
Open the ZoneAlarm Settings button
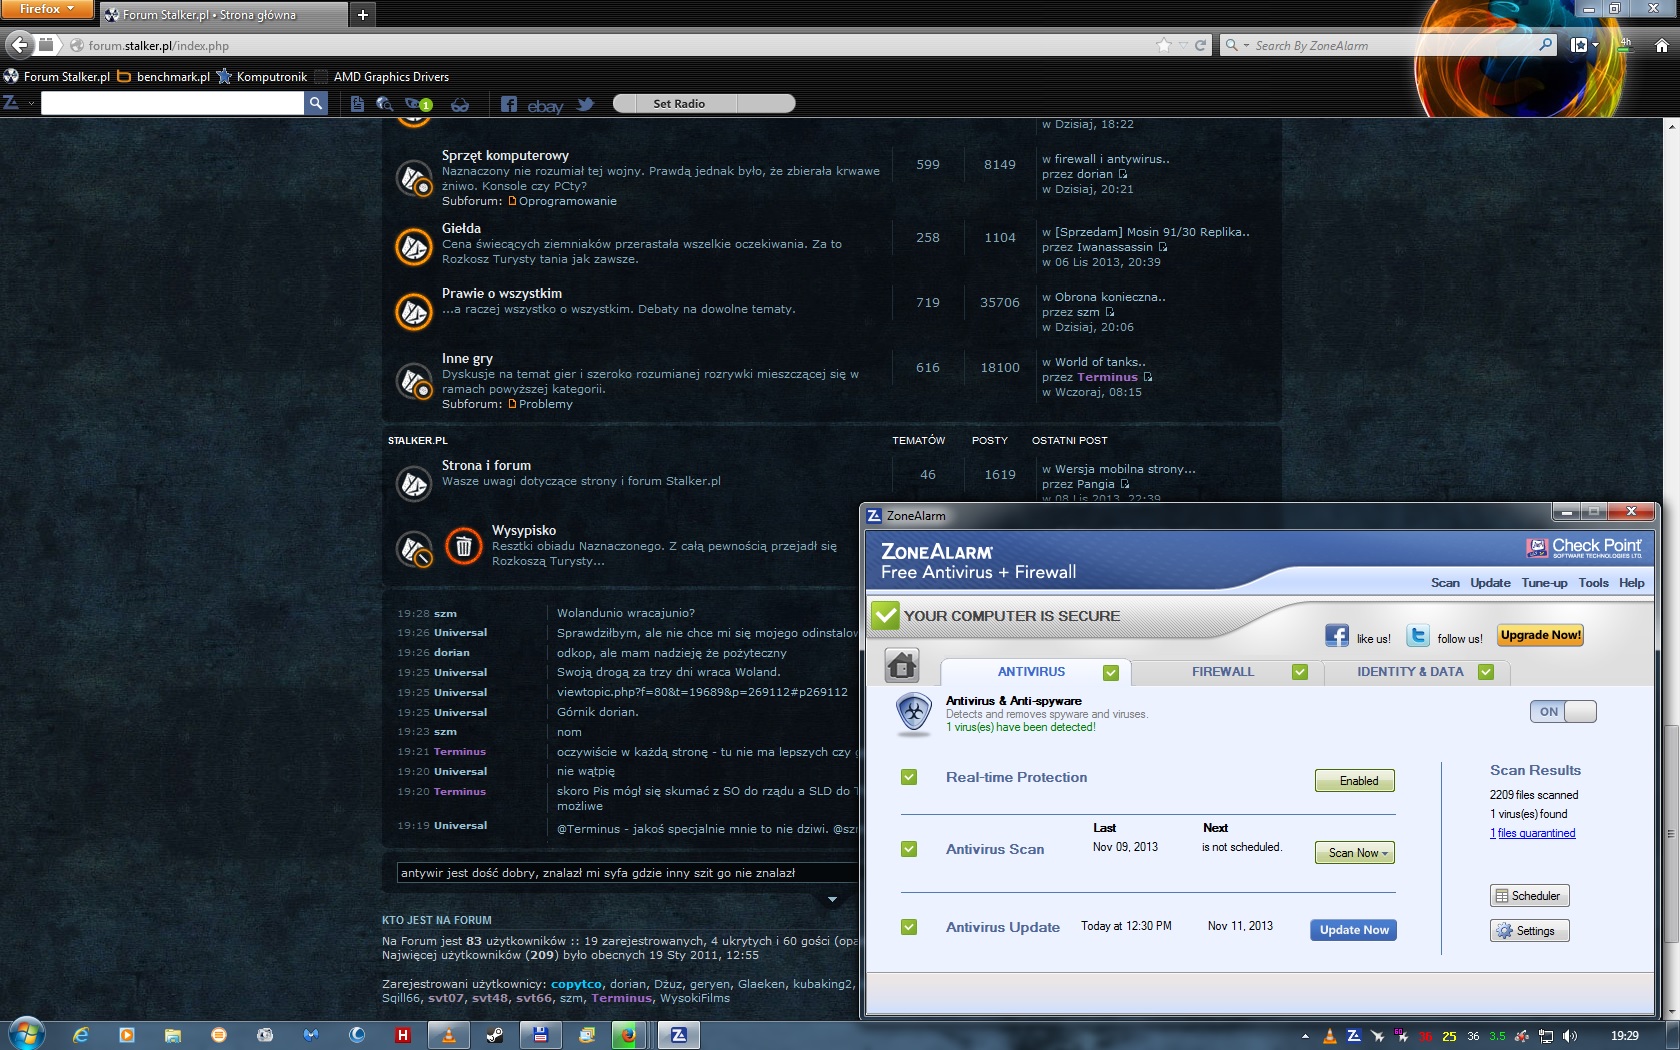coord(1530,931)
